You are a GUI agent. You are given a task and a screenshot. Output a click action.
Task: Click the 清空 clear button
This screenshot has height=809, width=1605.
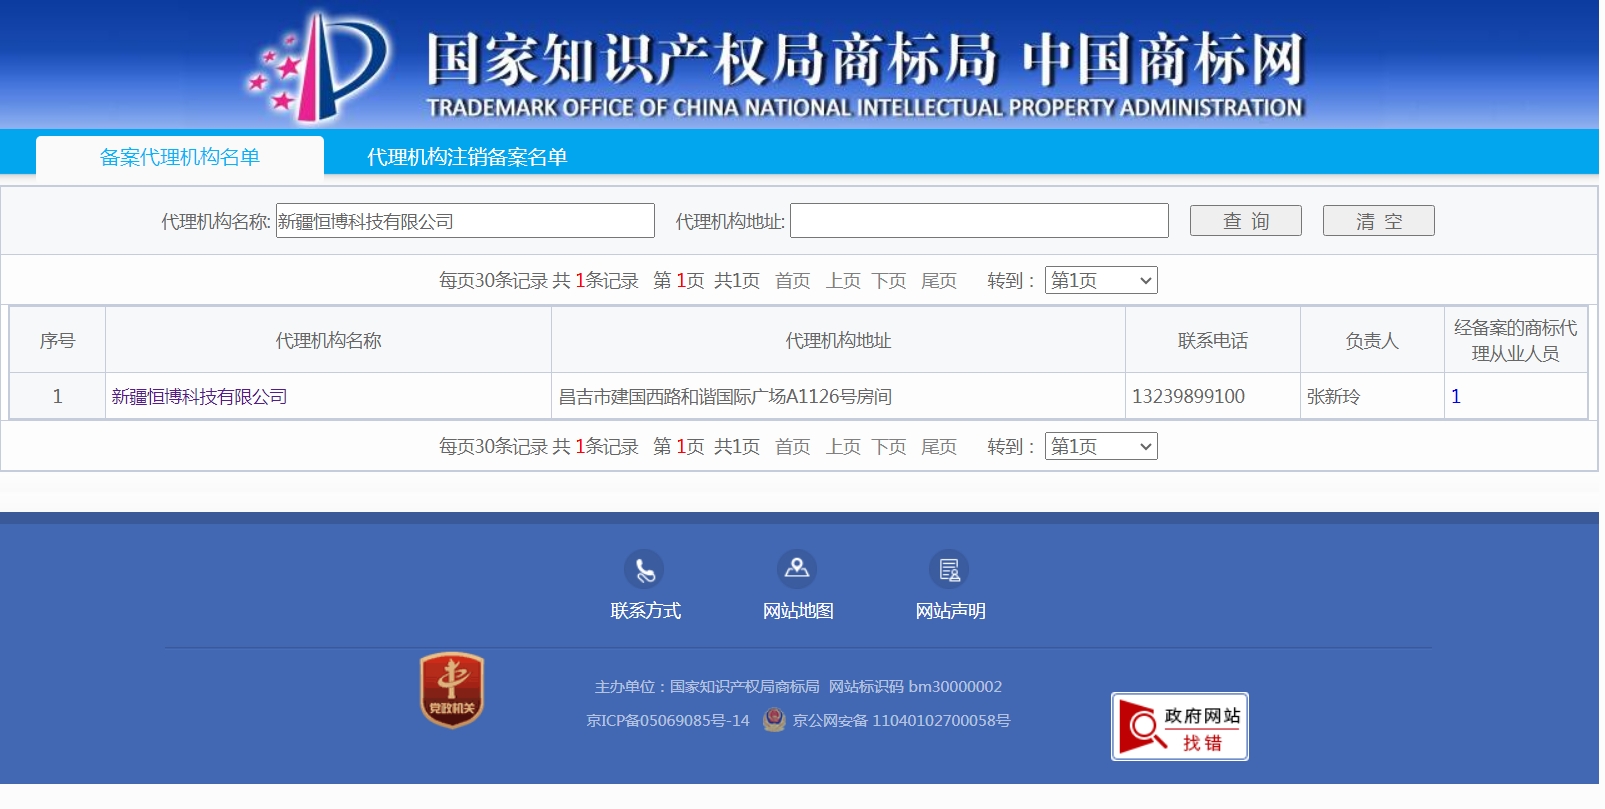point(1379,221)
